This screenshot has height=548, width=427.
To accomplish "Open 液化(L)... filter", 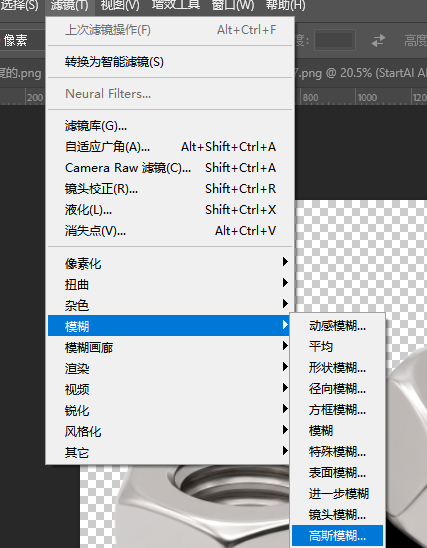I will pyautogui.click(x=170, y=210).
